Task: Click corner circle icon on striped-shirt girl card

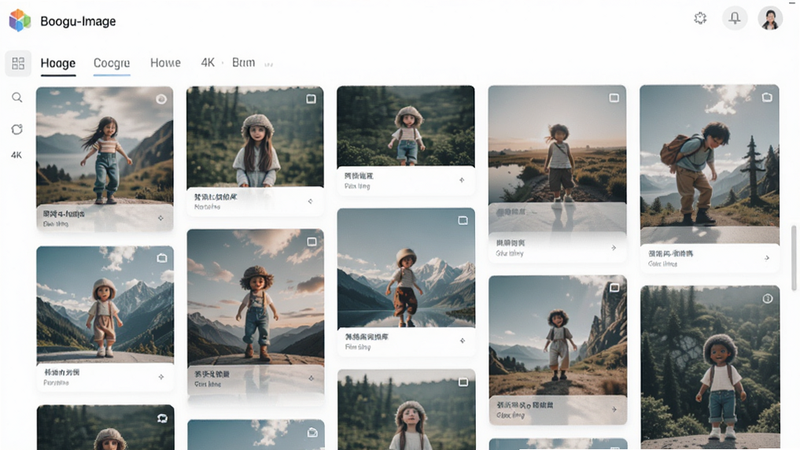Action: (161, 99)
